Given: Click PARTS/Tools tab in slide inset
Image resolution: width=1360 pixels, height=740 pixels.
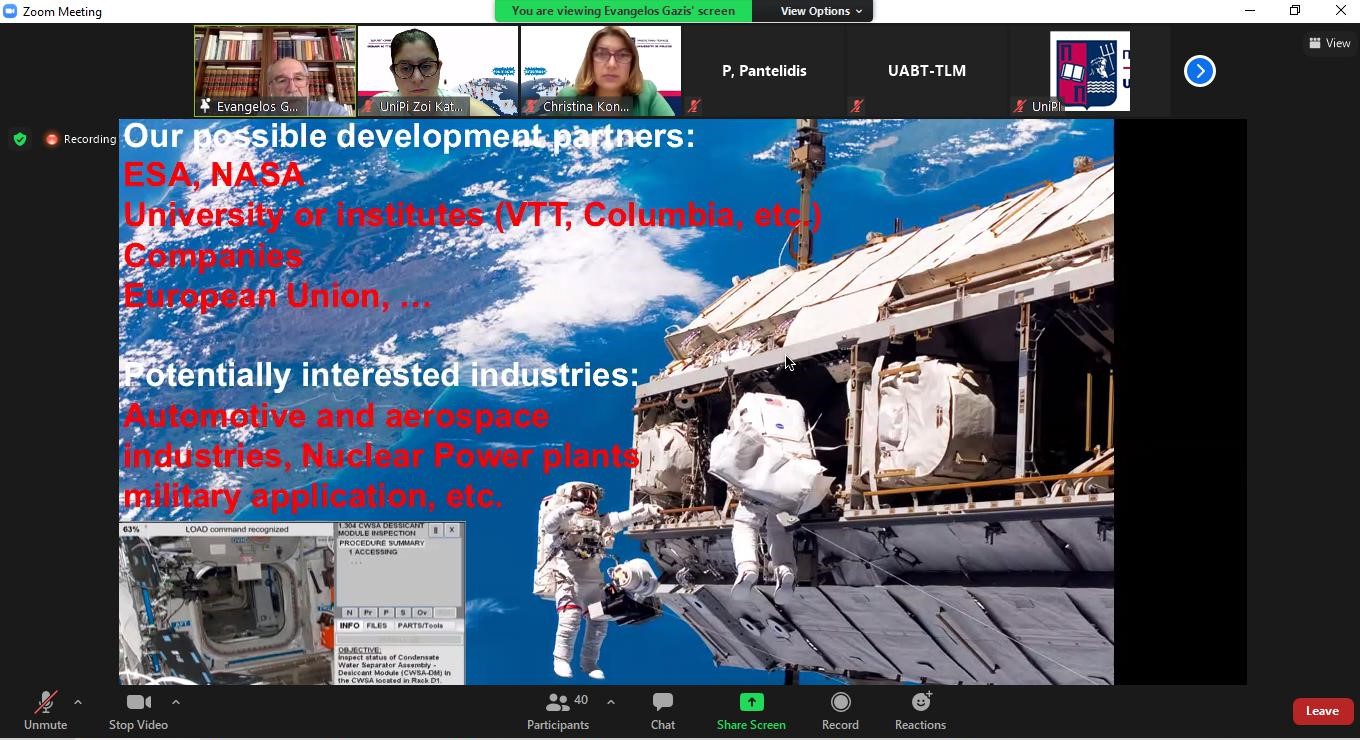Looking at the screenshot, I should click(420, 626).
